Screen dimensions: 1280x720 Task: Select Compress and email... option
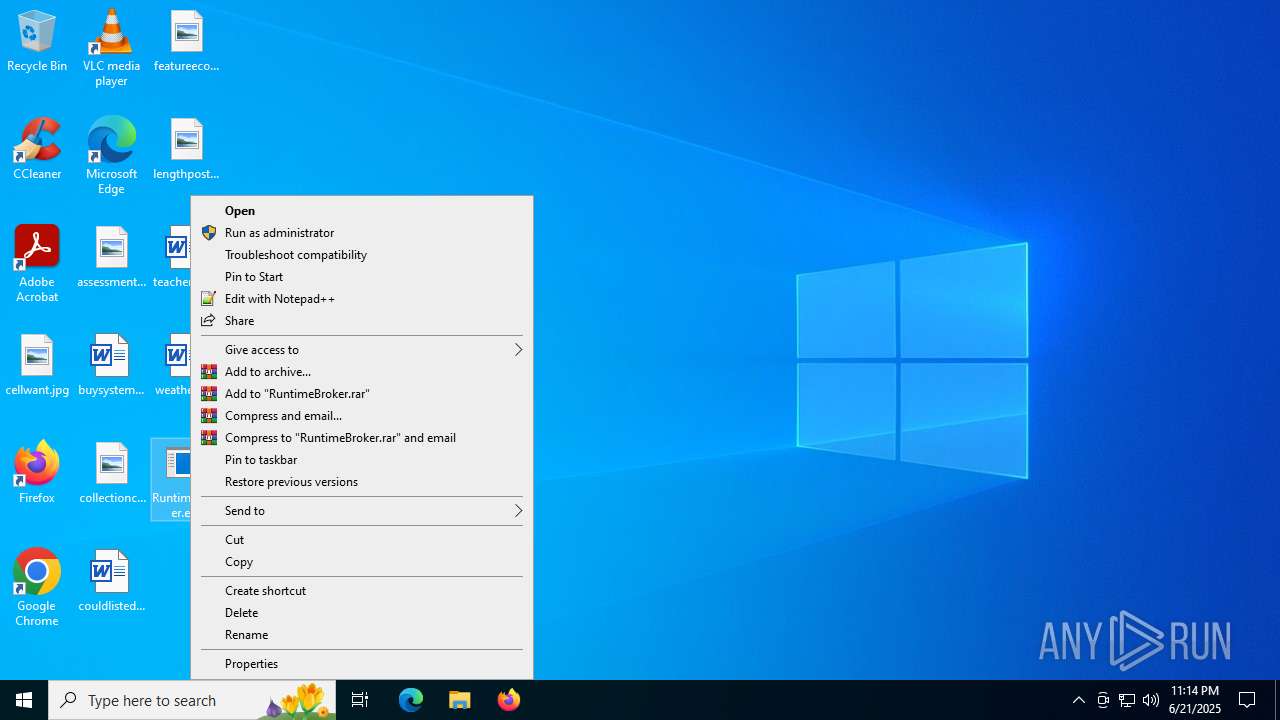[x=362, y=416]
